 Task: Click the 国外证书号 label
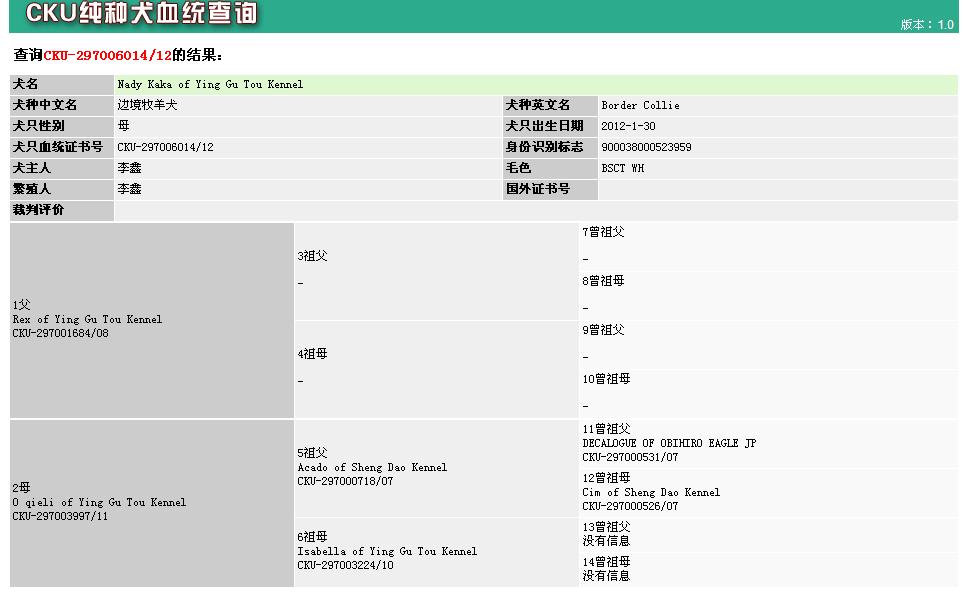tap(537, 189)
